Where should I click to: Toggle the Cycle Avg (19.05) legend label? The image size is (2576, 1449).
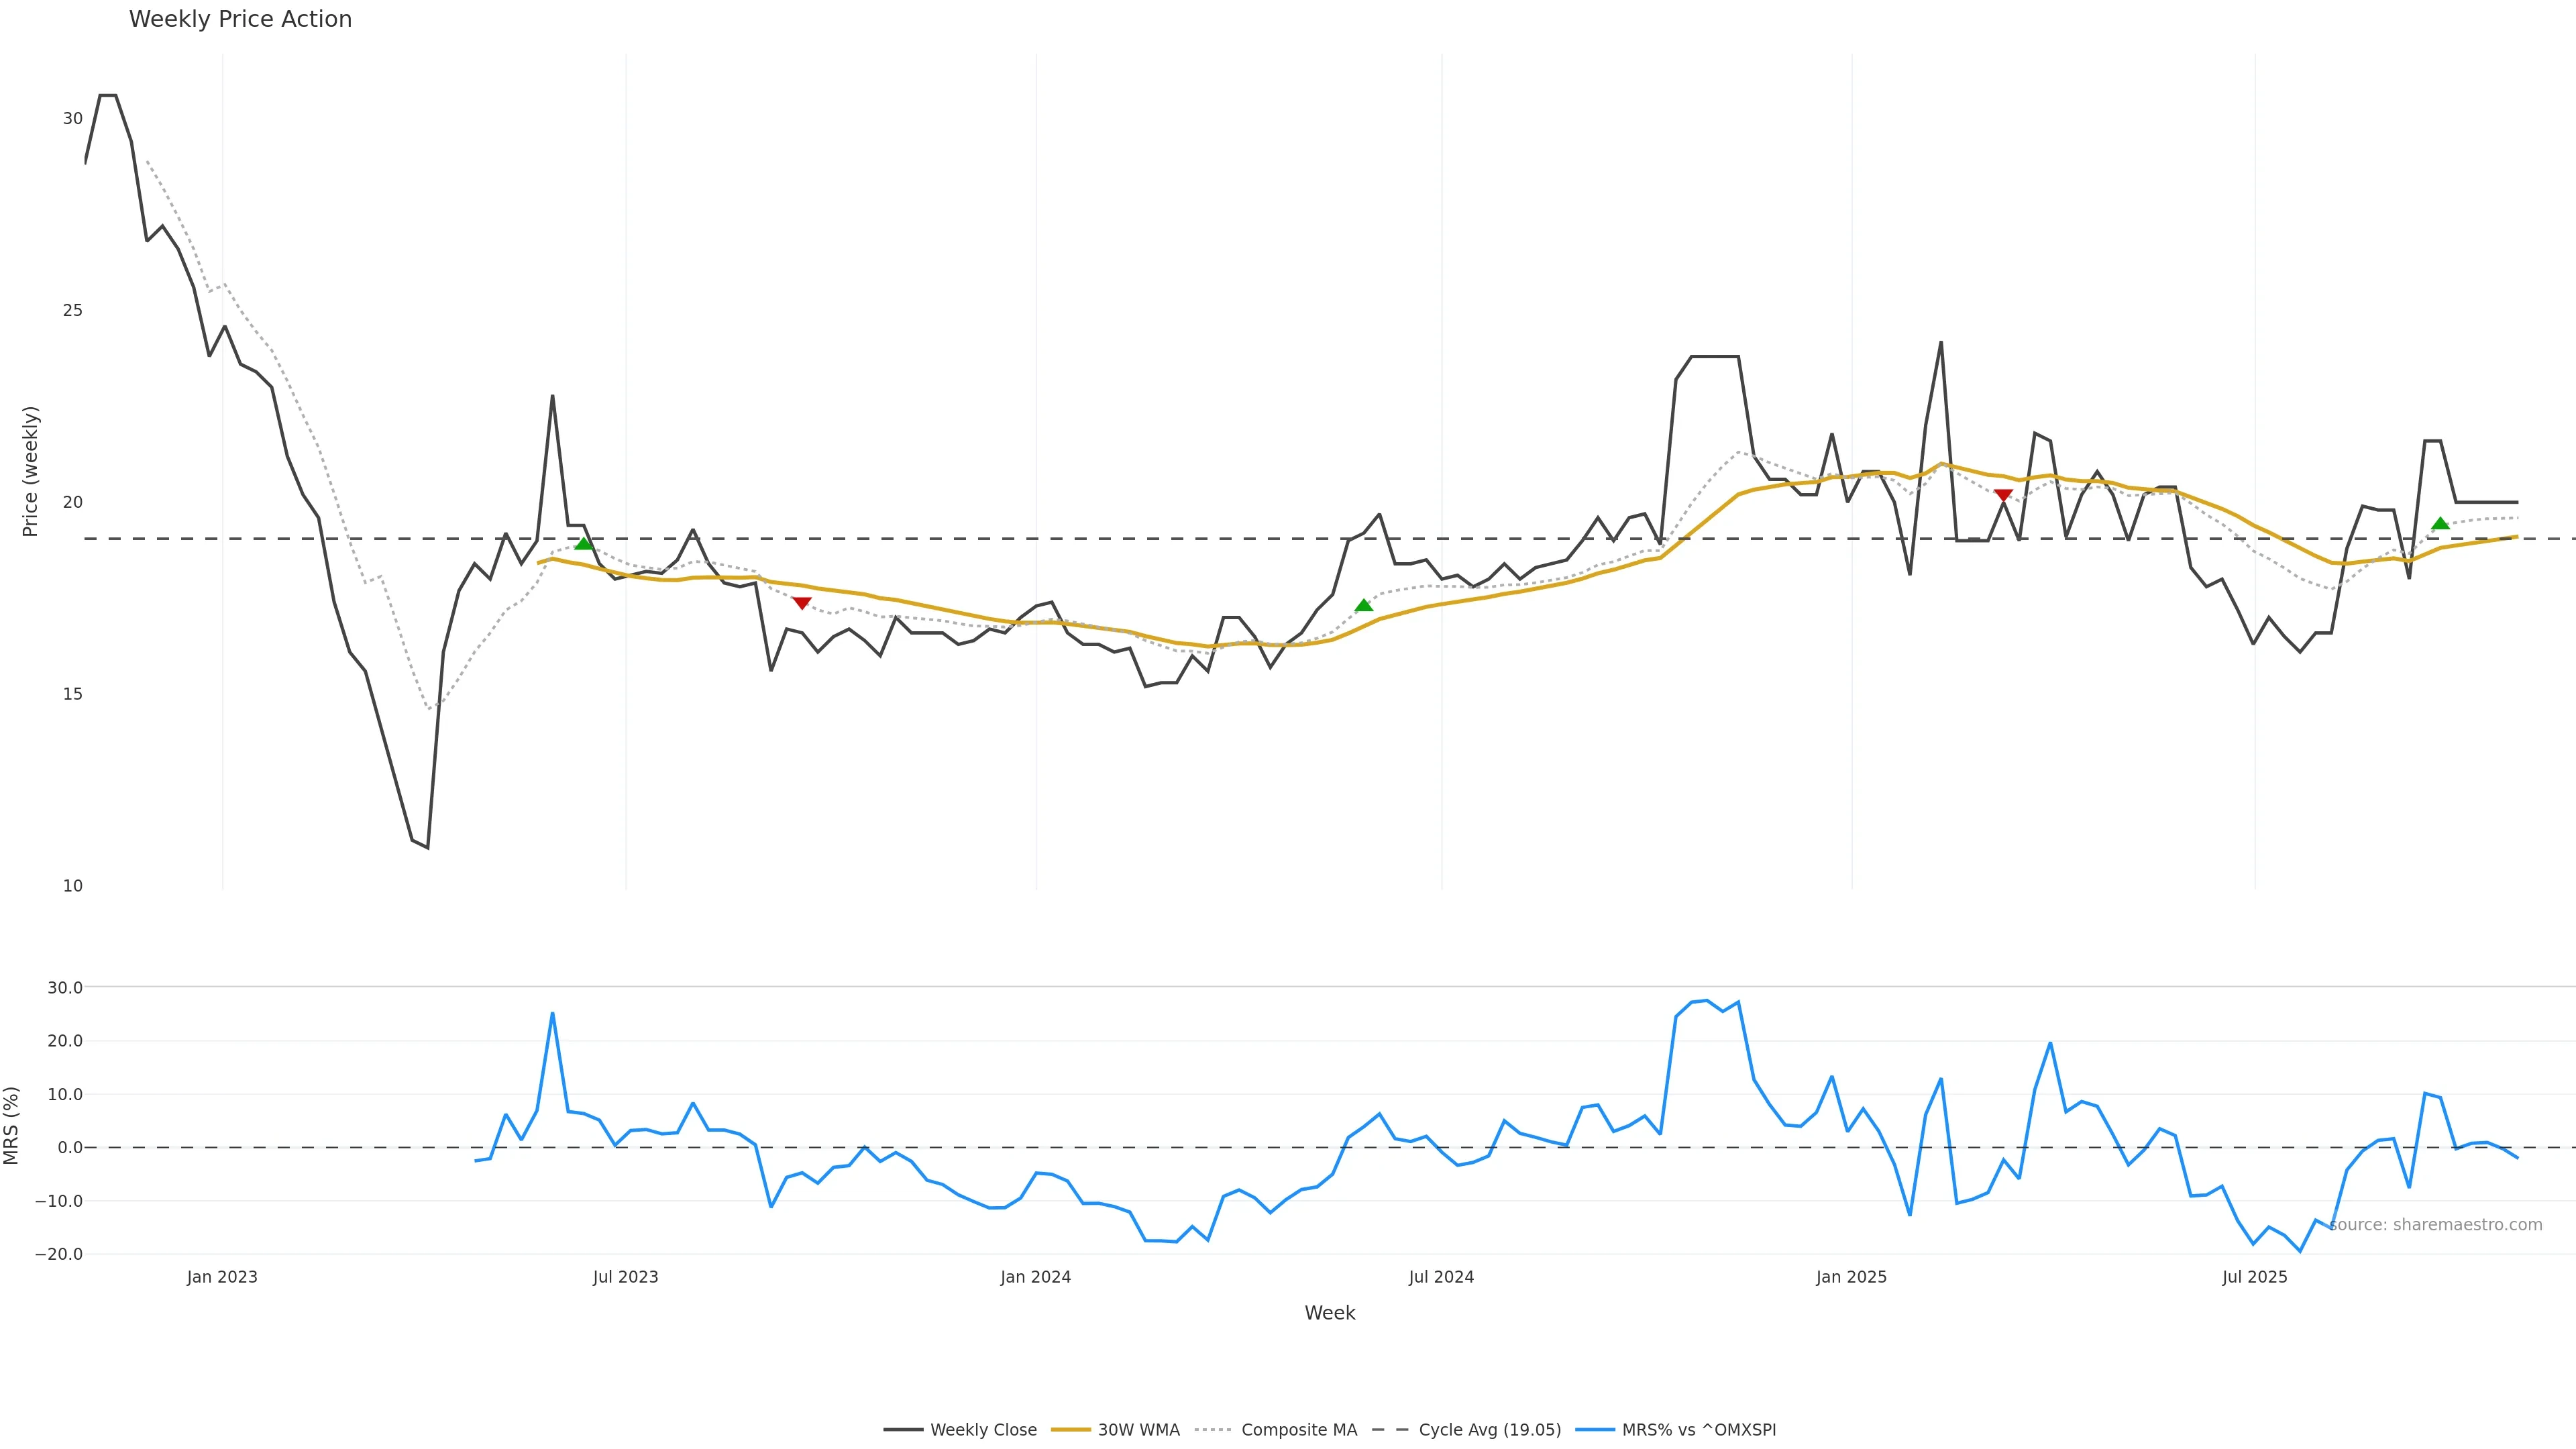tap(1489, 1430)
